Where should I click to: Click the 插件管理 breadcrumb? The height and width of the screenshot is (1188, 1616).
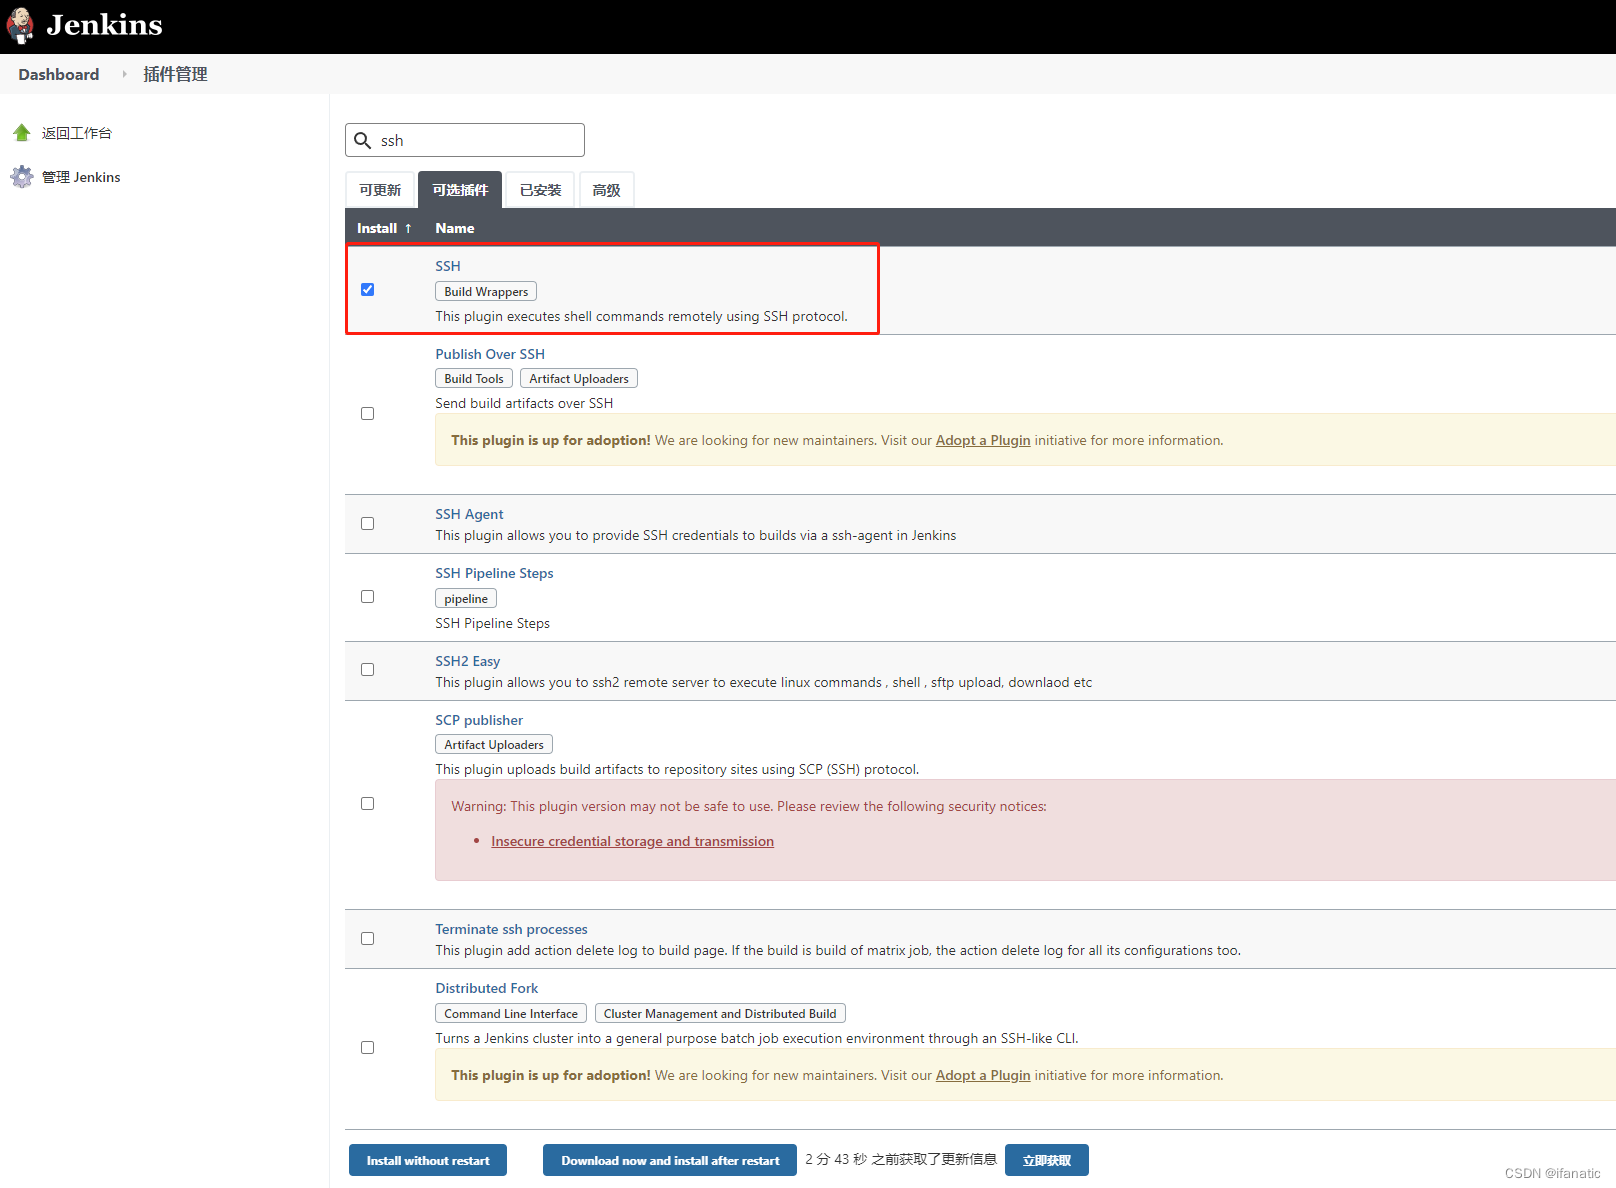tap(175, 74)
